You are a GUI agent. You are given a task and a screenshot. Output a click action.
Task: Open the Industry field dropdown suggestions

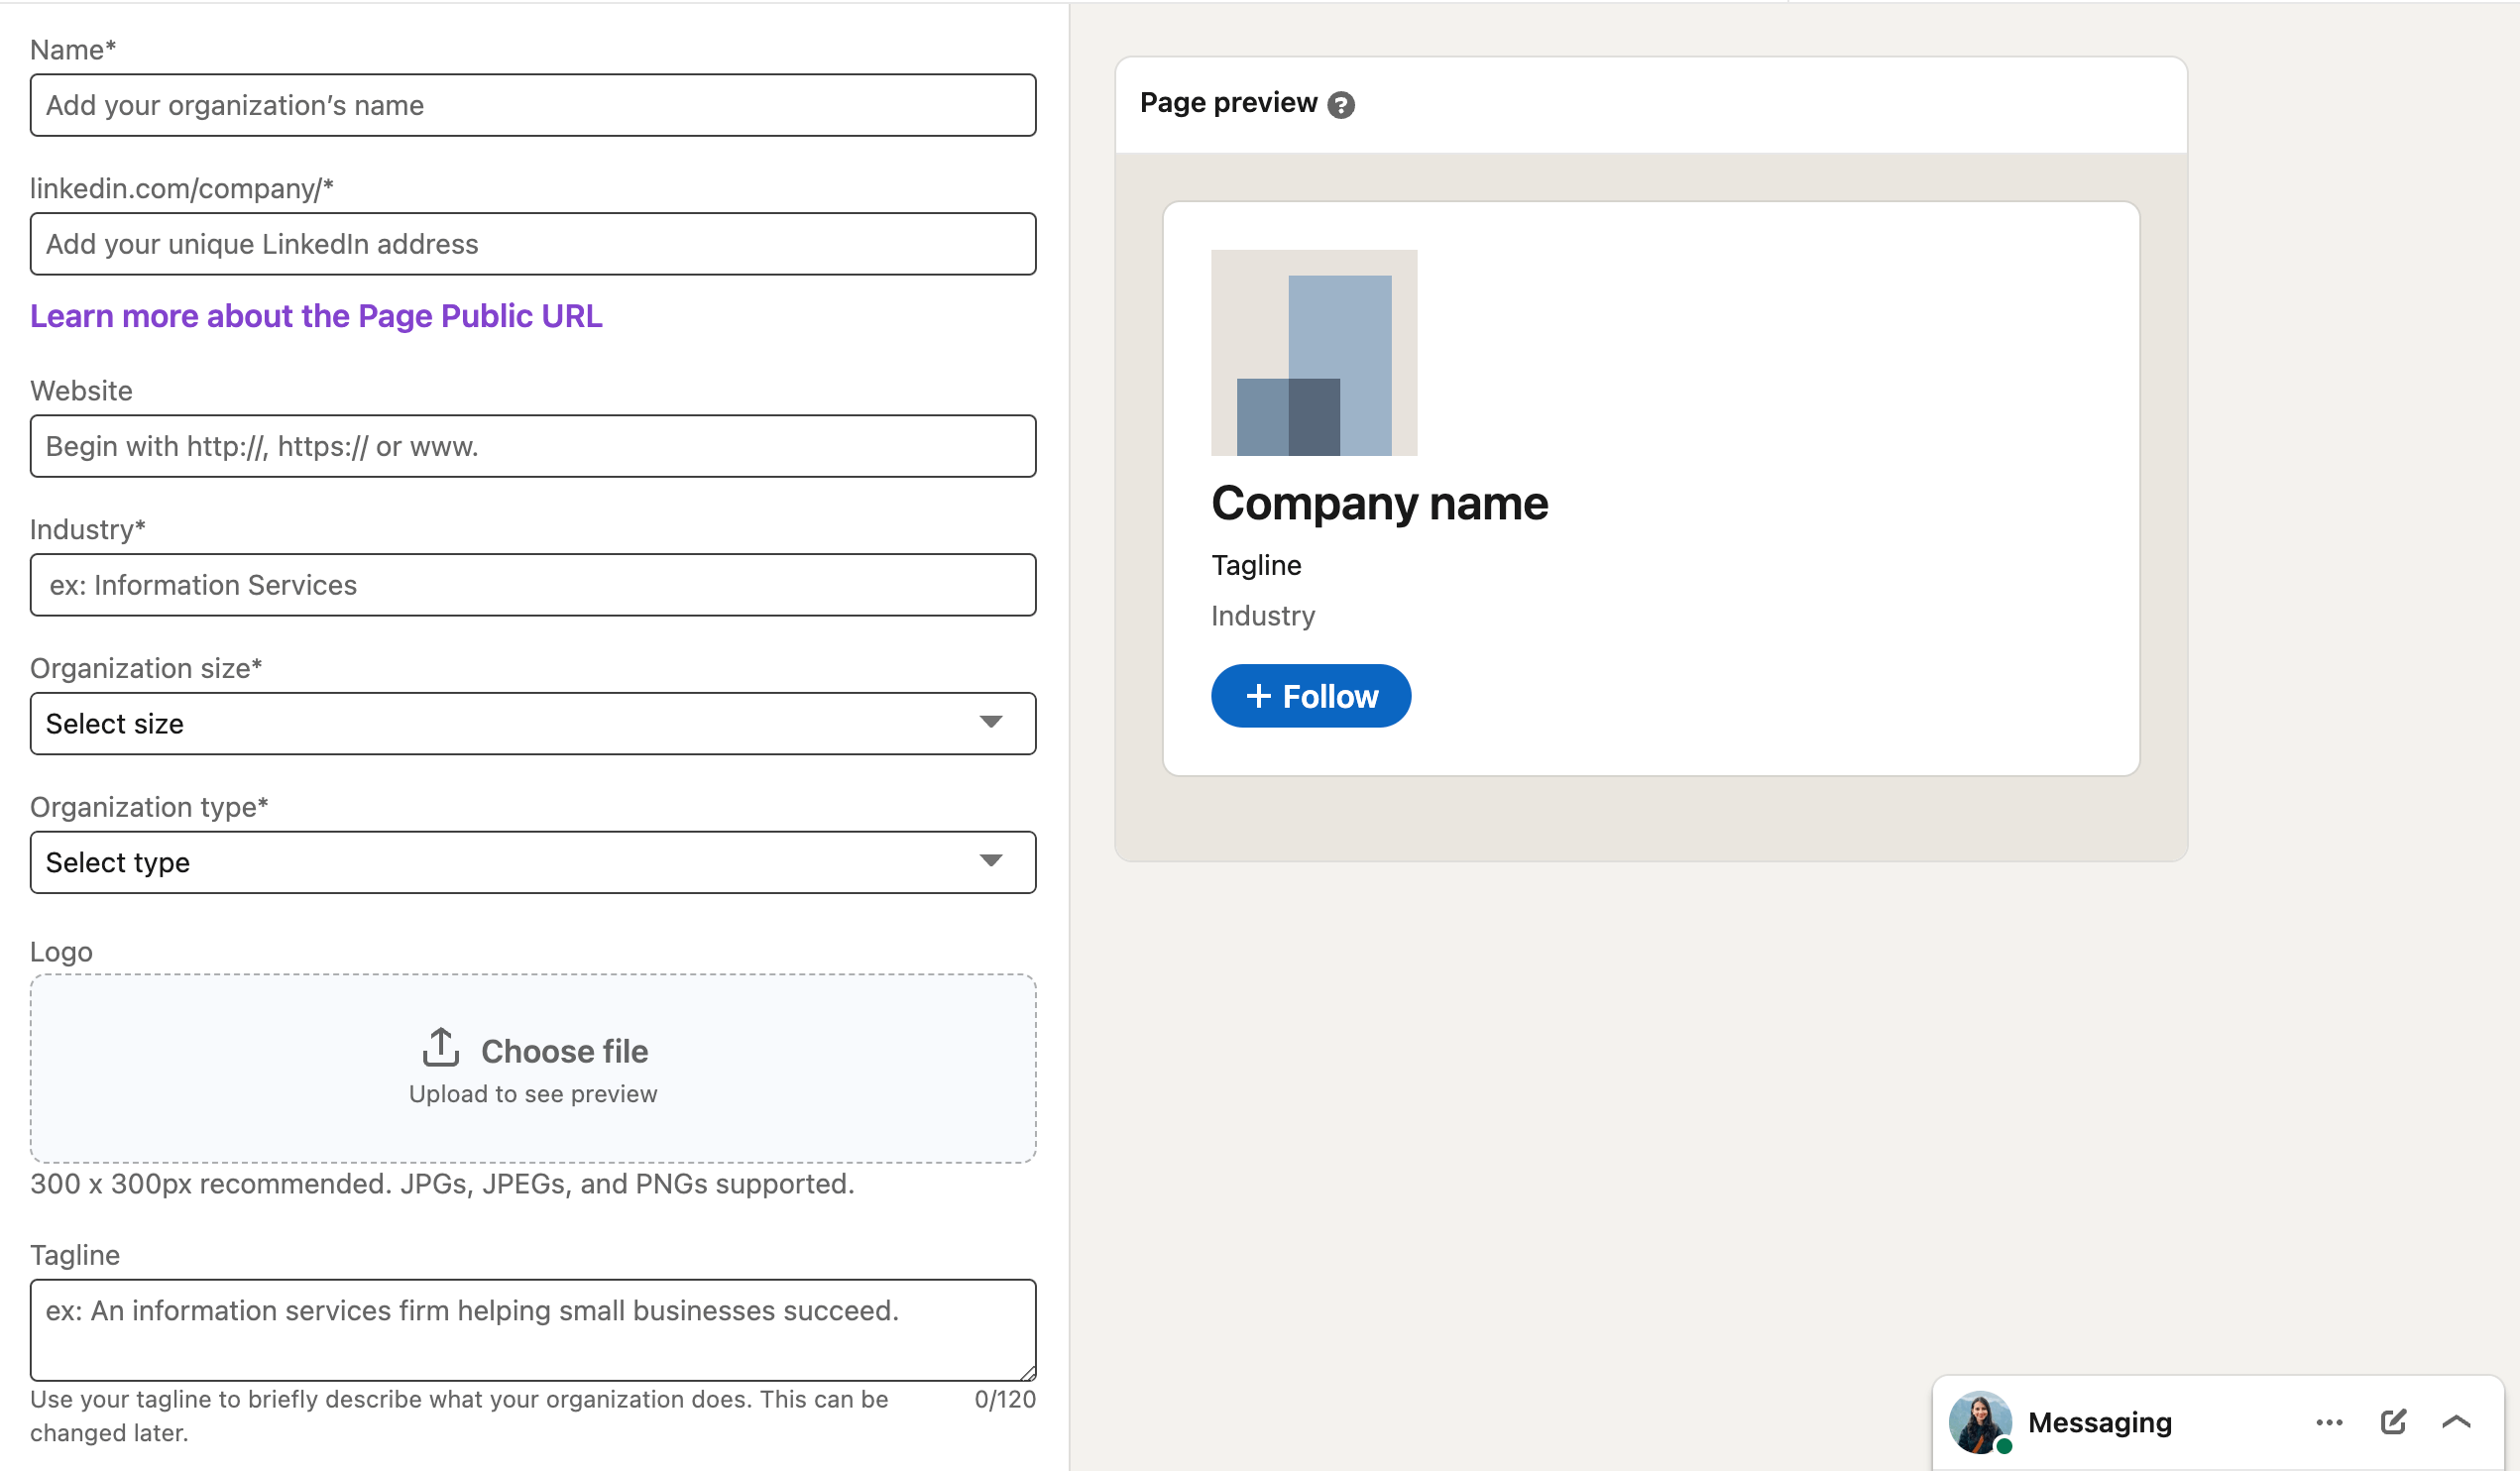(532, 583)
